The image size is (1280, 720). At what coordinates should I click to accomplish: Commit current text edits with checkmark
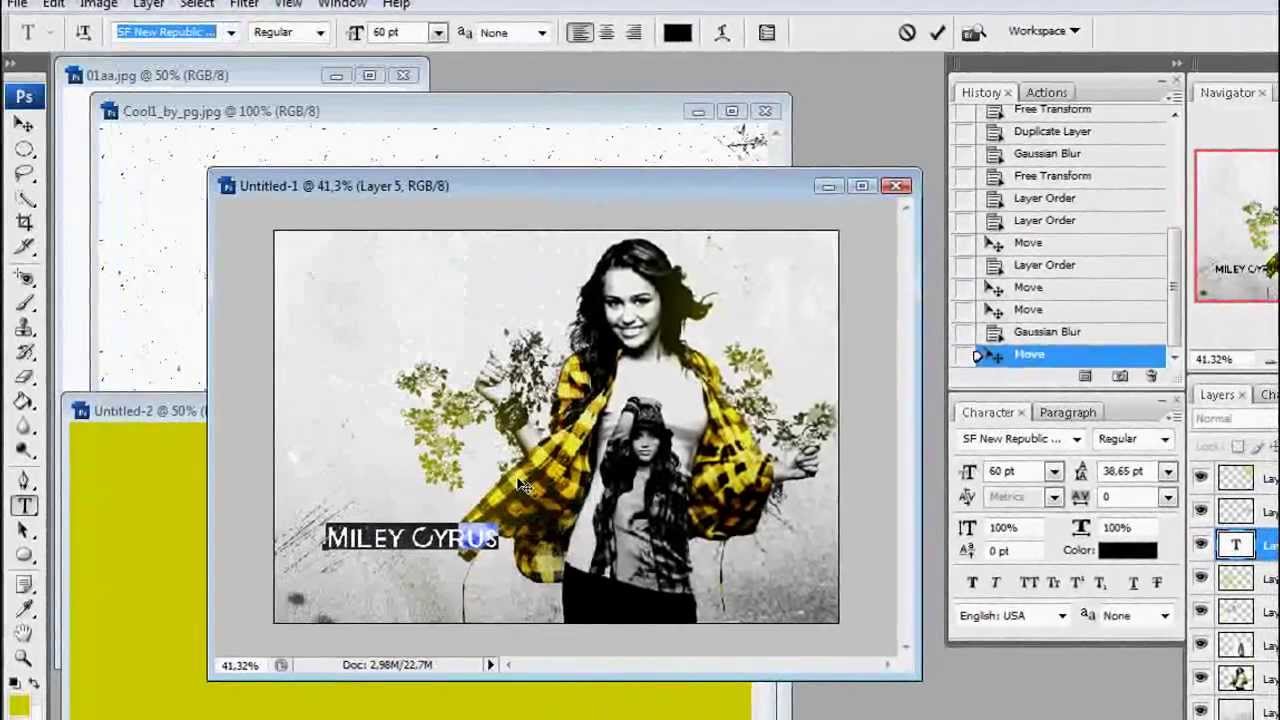click(937, 32)
